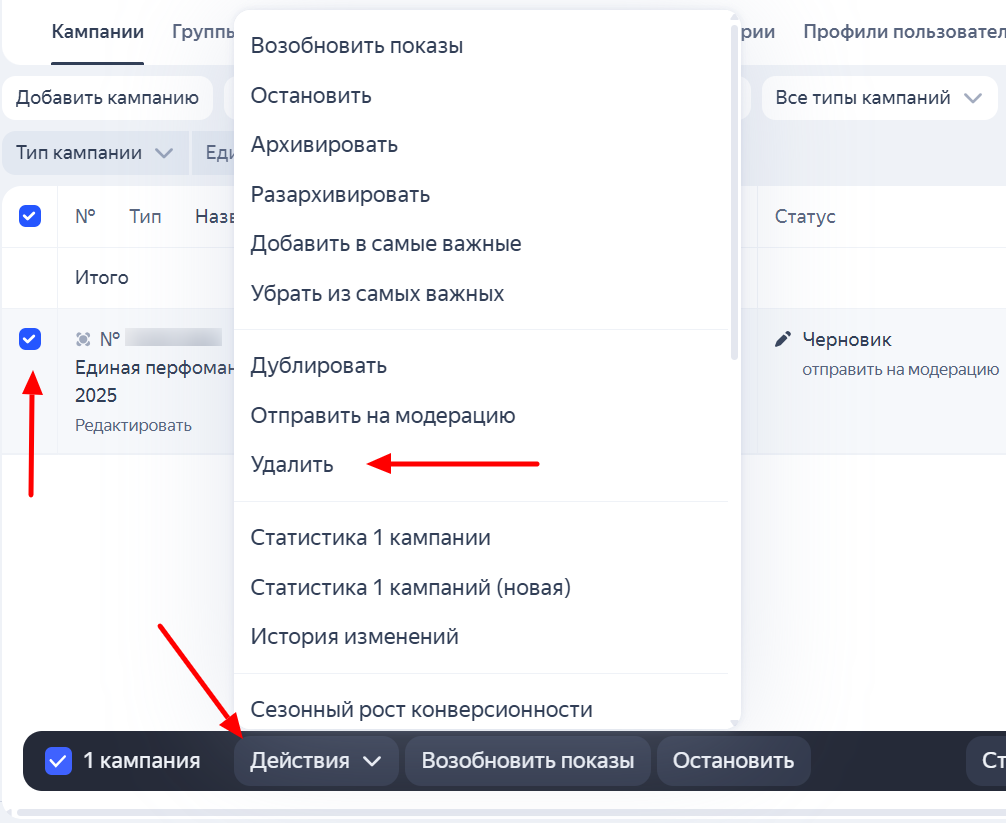Image resolution: width=1006 pixels, height=823 pixels.
Task: Uncheck the campaign row checkbox
Action: point(30,339)
